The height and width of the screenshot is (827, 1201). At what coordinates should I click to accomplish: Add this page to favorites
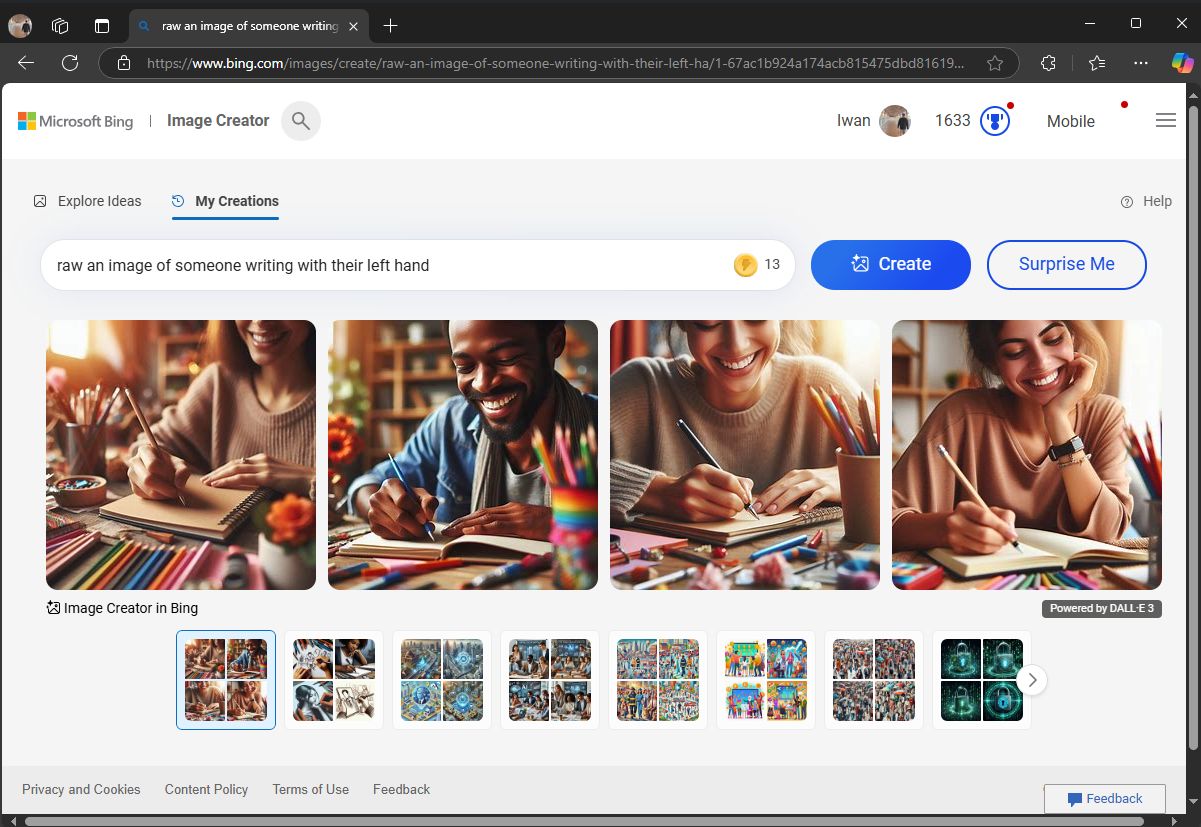(995, 63)
